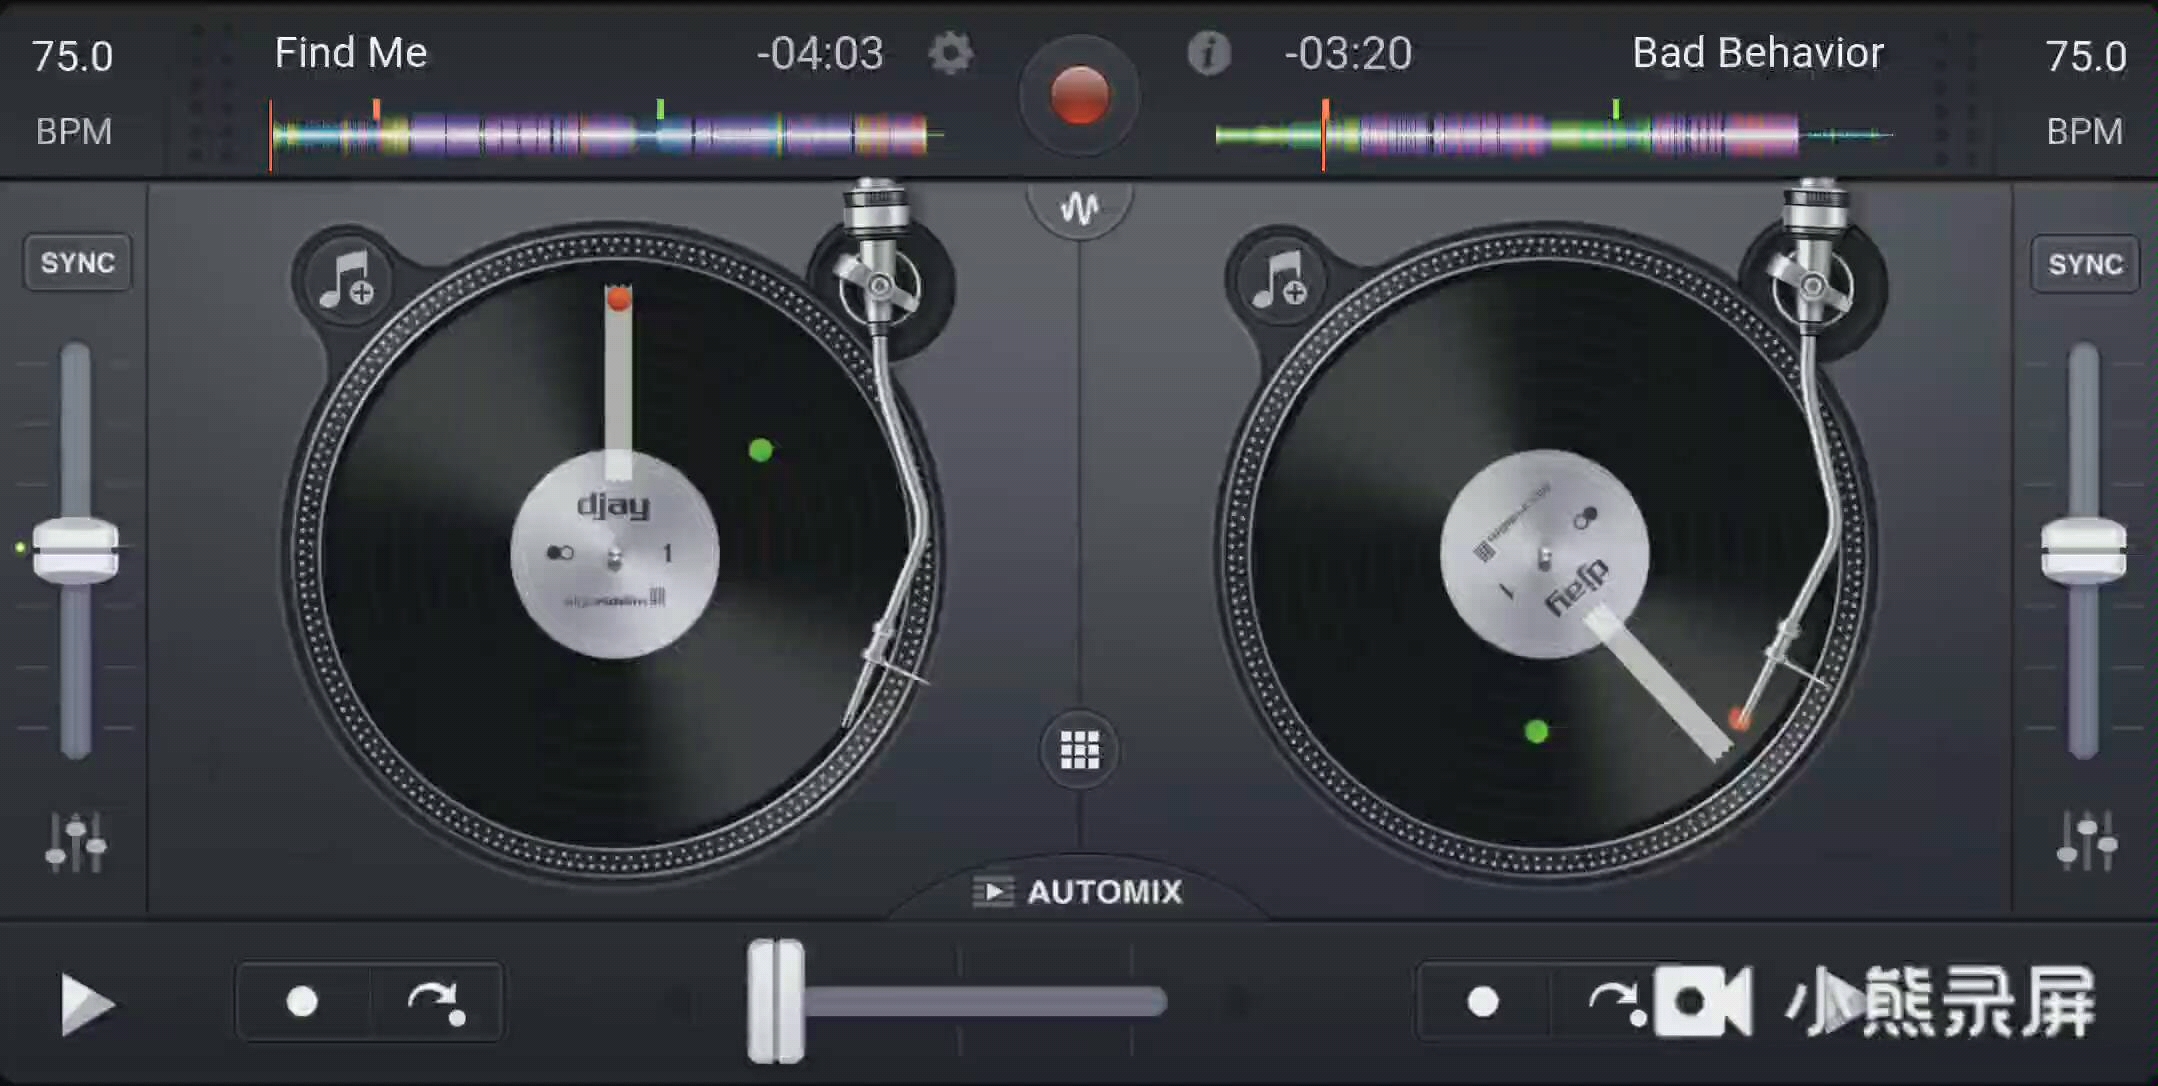Viewport: 2158px width, 1086px height.
Task: Click remaining time -04:03
Action: point(820,54)
